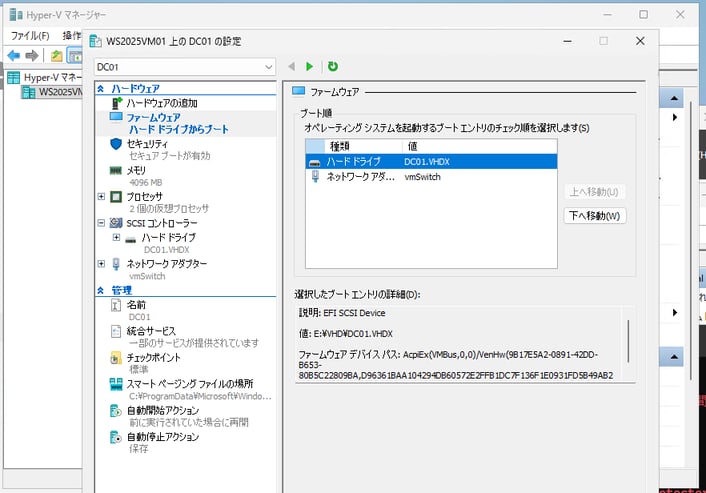Click the grayed Previous arrow in settings toolbar

[x=291, y=67]
